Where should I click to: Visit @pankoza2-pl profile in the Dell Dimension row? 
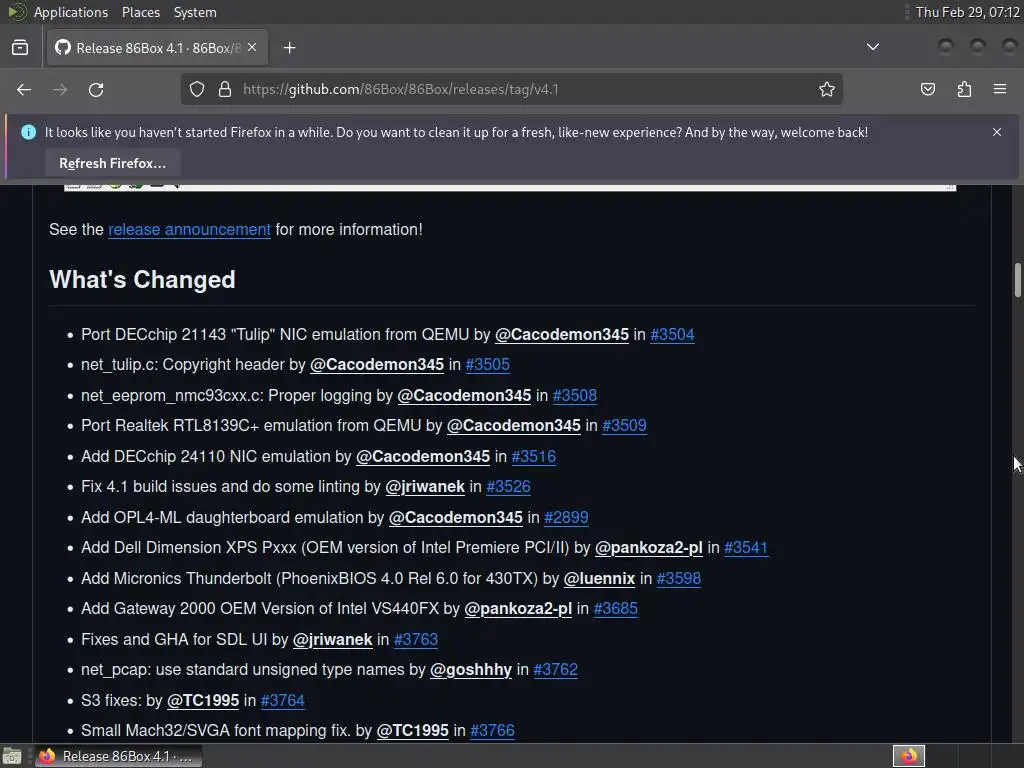(x=648, y=547)
